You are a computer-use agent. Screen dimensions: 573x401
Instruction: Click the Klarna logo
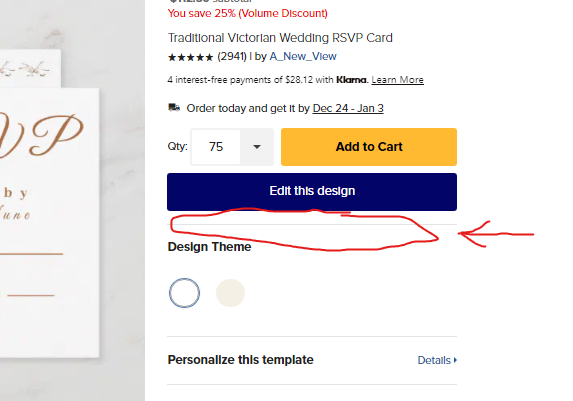coord(351,80)
